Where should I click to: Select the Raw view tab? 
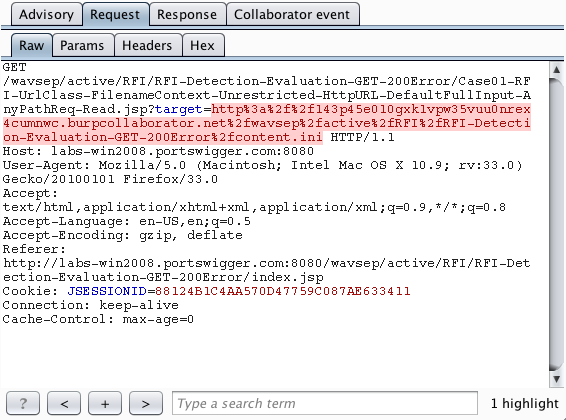coord(31,45)
